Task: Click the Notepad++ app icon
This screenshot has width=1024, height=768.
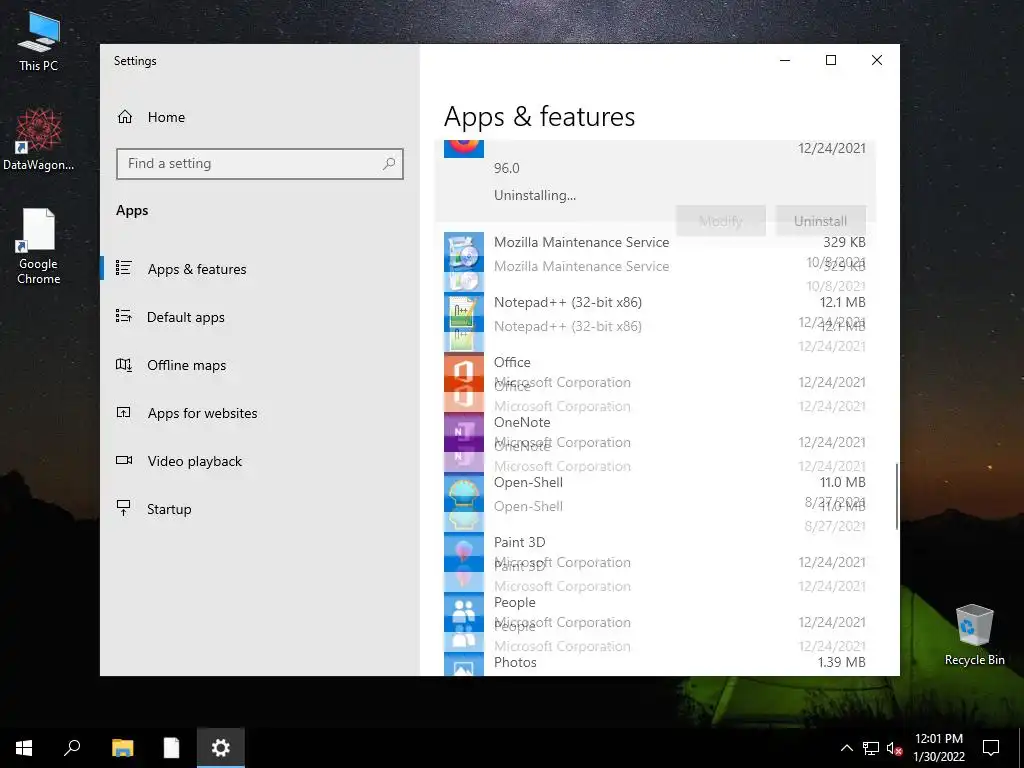Action: click(x=464, y=312)
